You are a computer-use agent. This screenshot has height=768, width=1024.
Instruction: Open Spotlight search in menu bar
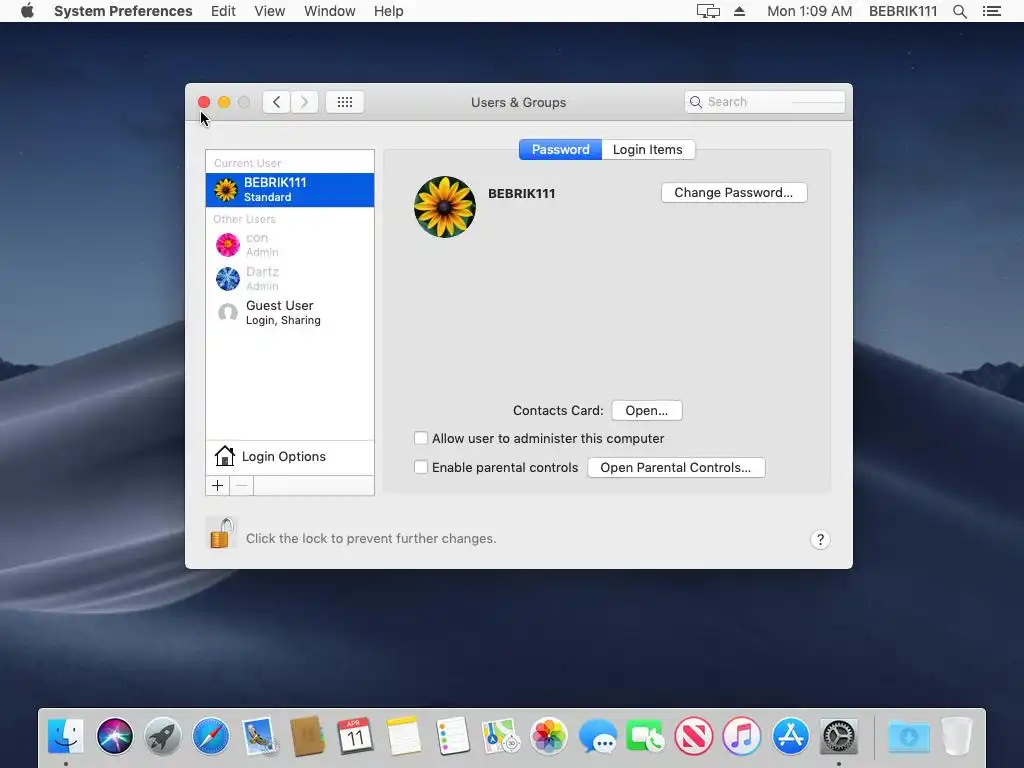point(959,11)
